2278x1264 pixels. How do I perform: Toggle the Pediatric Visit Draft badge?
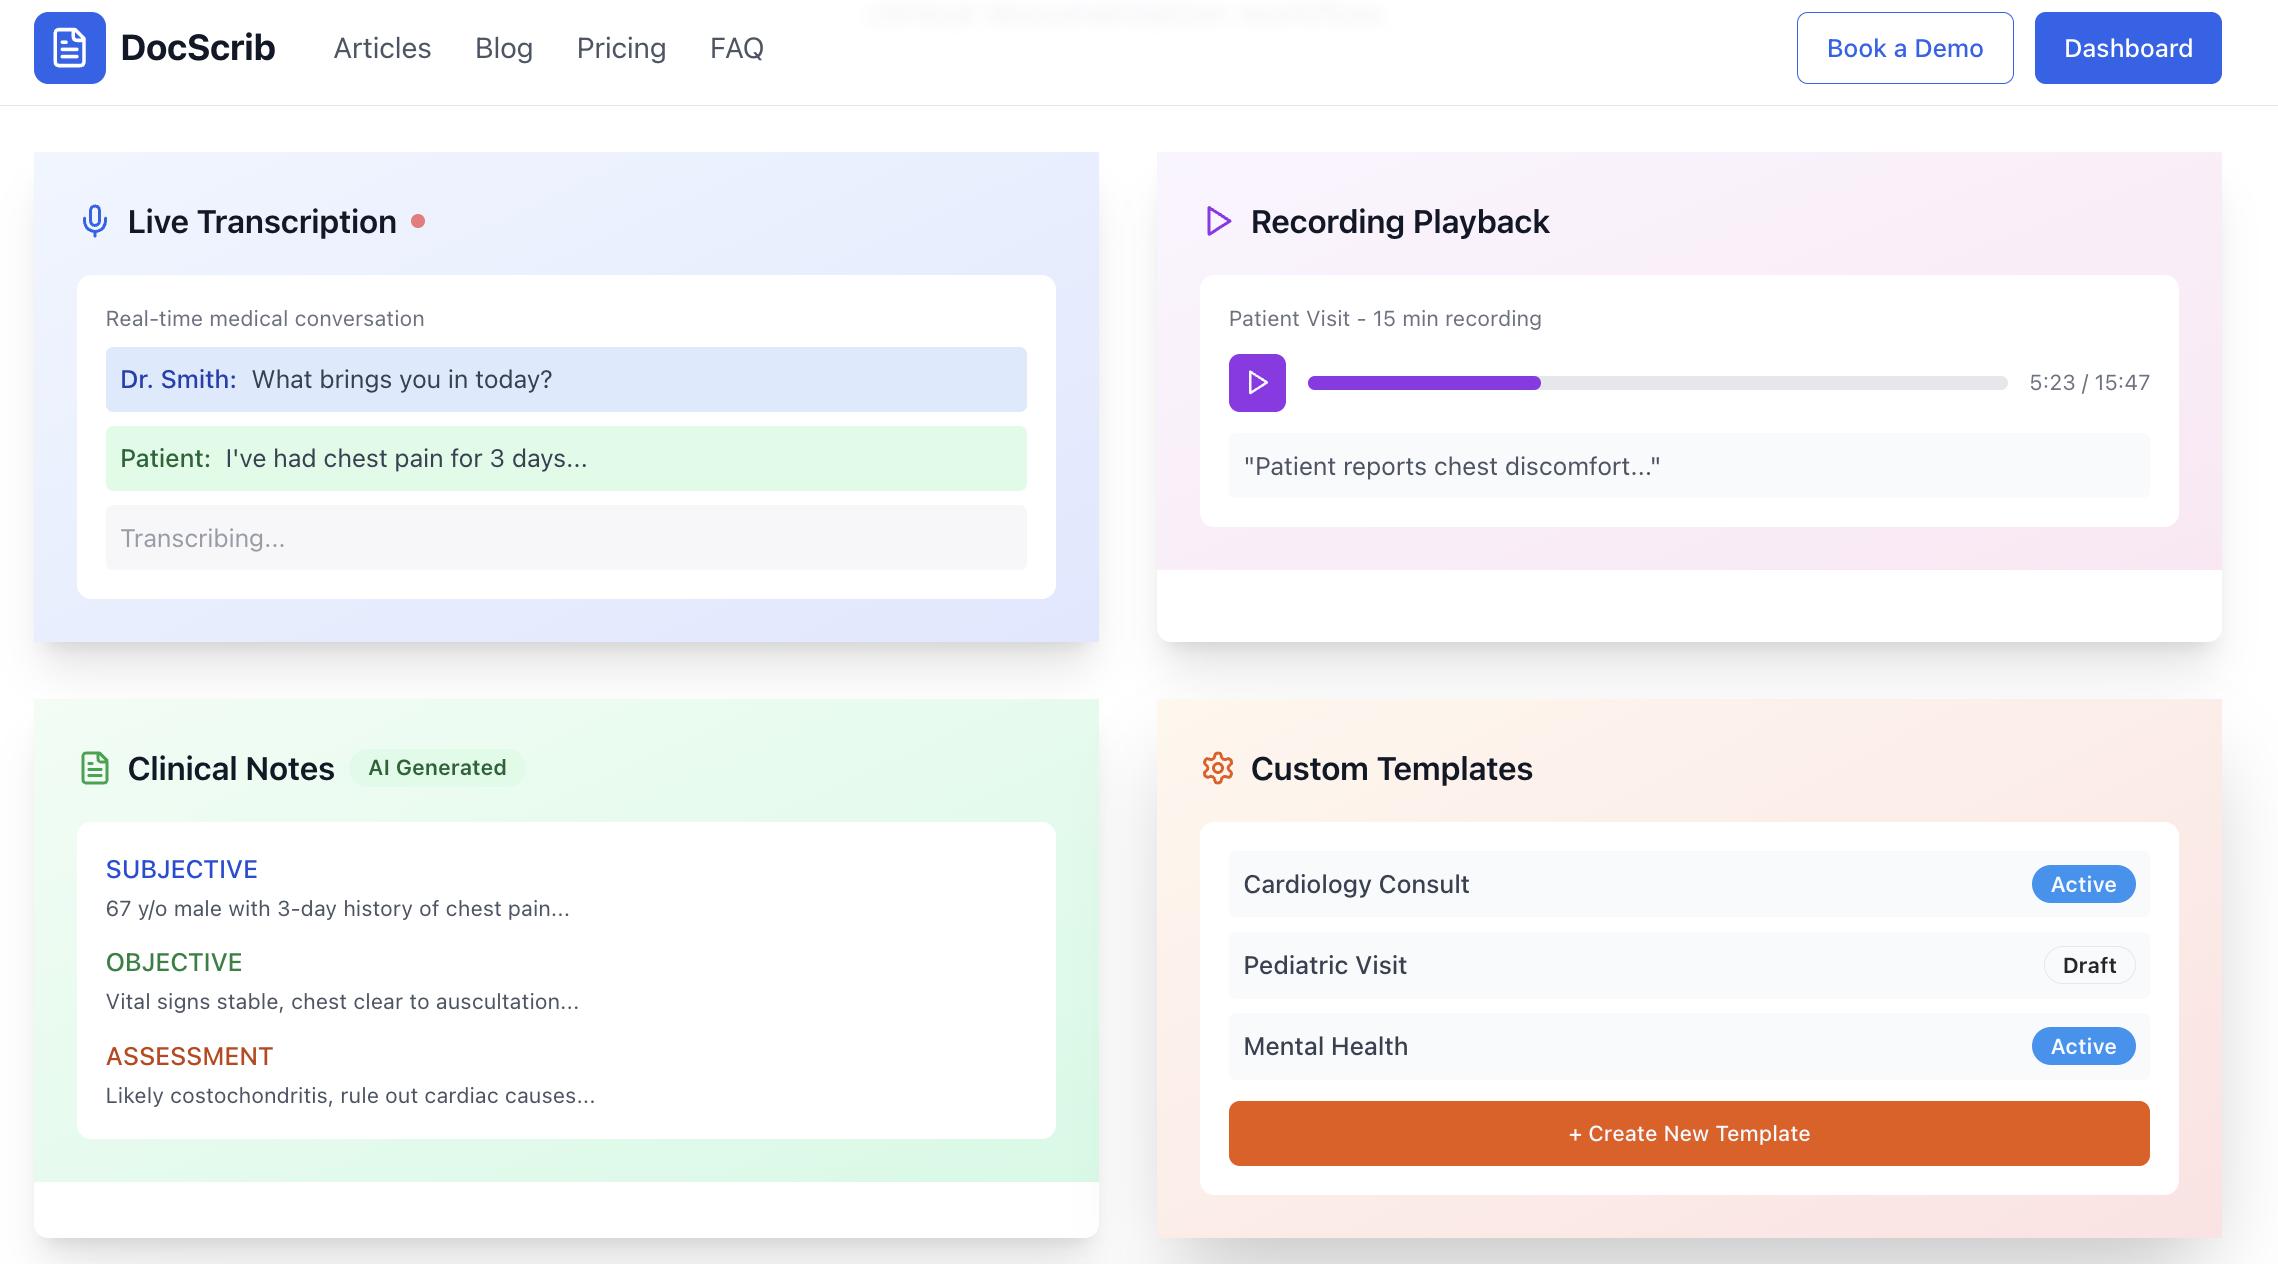pos(2088,965)
